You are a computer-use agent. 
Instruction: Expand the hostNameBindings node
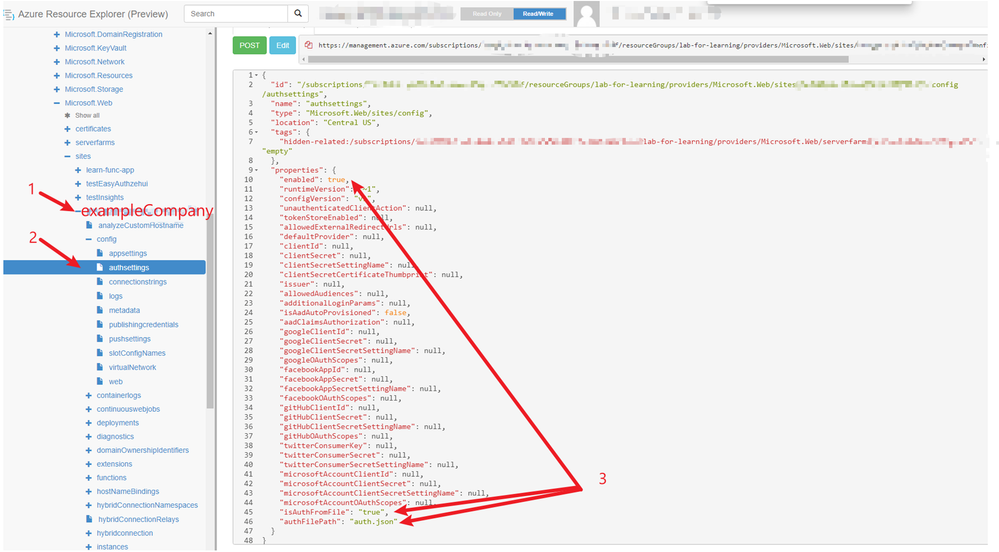pos(89,491)
